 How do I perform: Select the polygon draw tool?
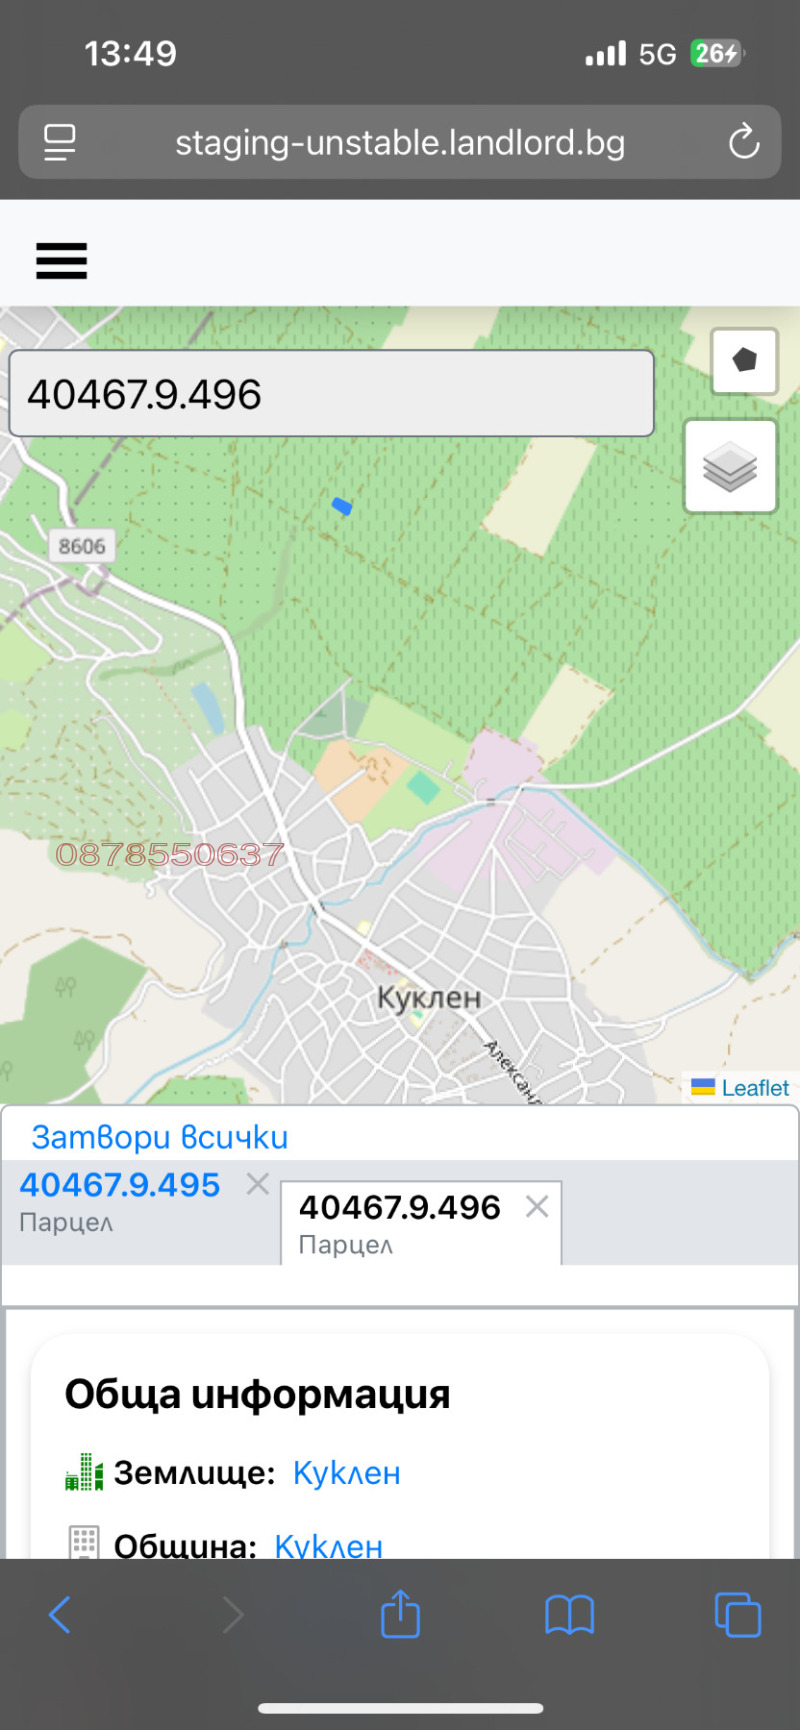pyautogui.click(x=744, y=360)
